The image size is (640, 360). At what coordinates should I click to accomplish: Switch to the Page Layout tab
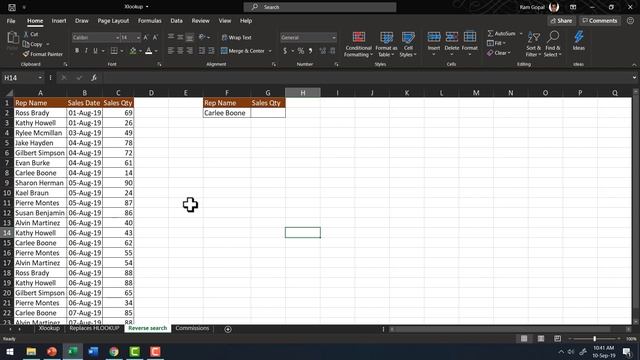click(x=113, y=21)
